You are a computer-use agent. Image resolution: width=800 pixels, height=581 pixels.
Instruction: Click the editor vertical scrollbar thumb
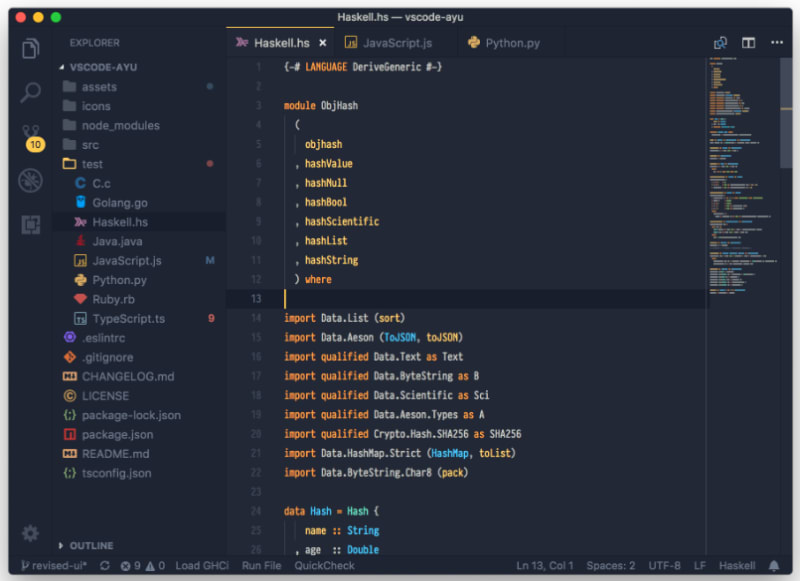pyautogui.click(x=786, y=112)
